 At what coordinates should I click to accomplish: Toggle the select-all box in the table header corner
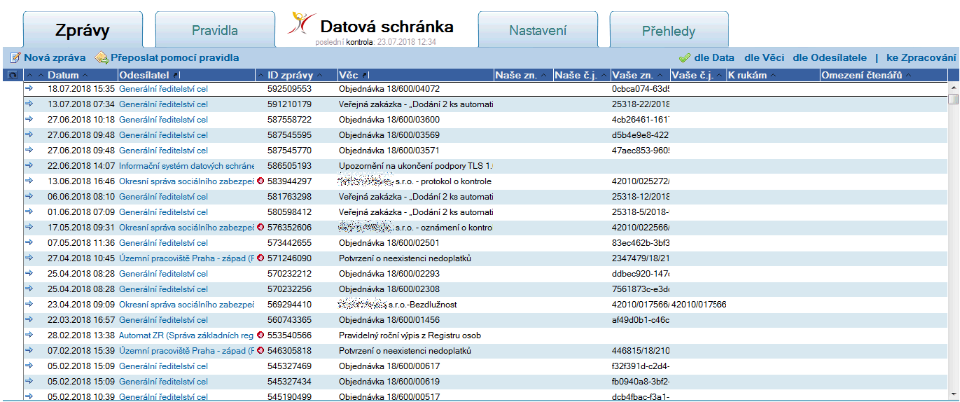pos(11,75)
